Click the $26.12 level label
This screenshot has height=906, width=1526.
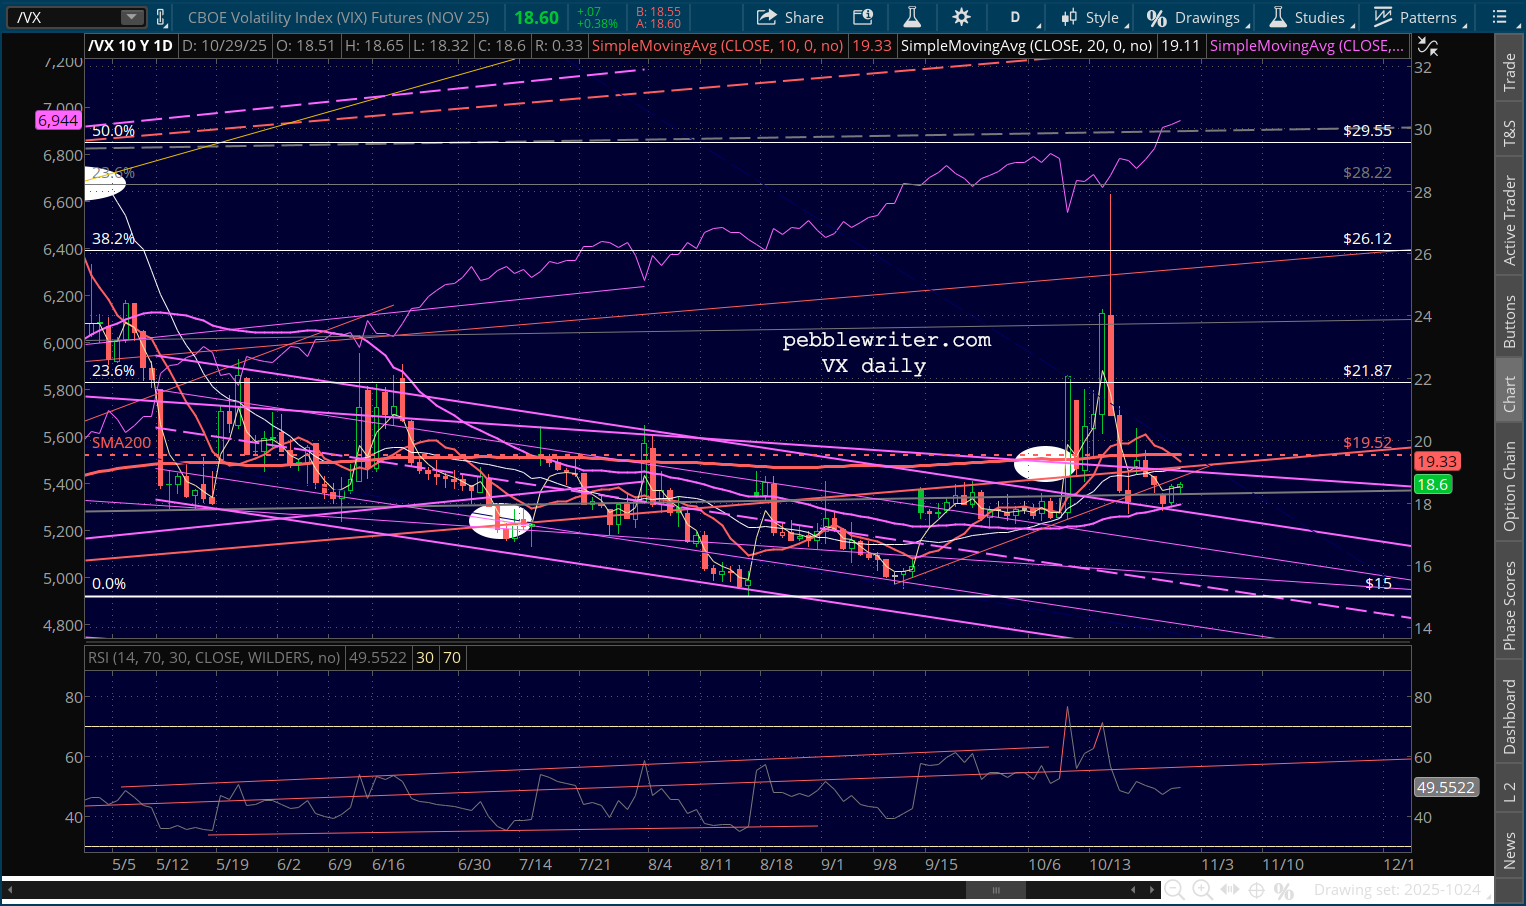1367,238
